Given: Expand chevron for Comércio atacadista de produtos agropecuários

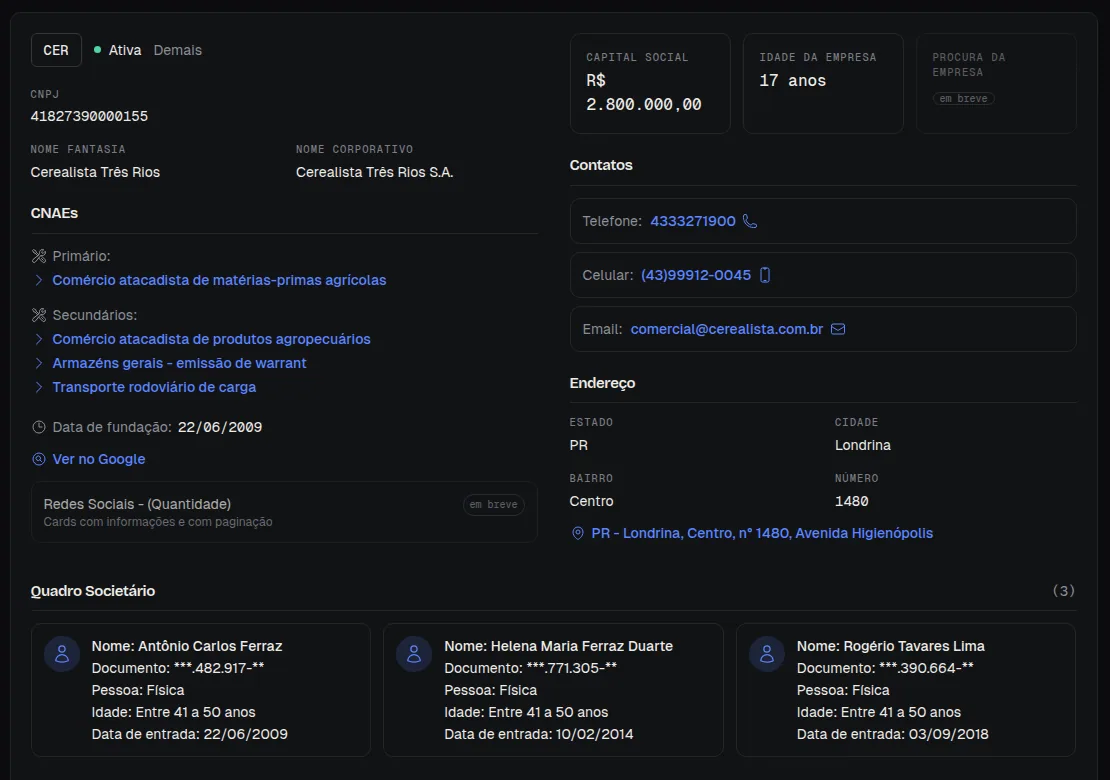Looking at the screenshot, I should click(x=39, y=339).
